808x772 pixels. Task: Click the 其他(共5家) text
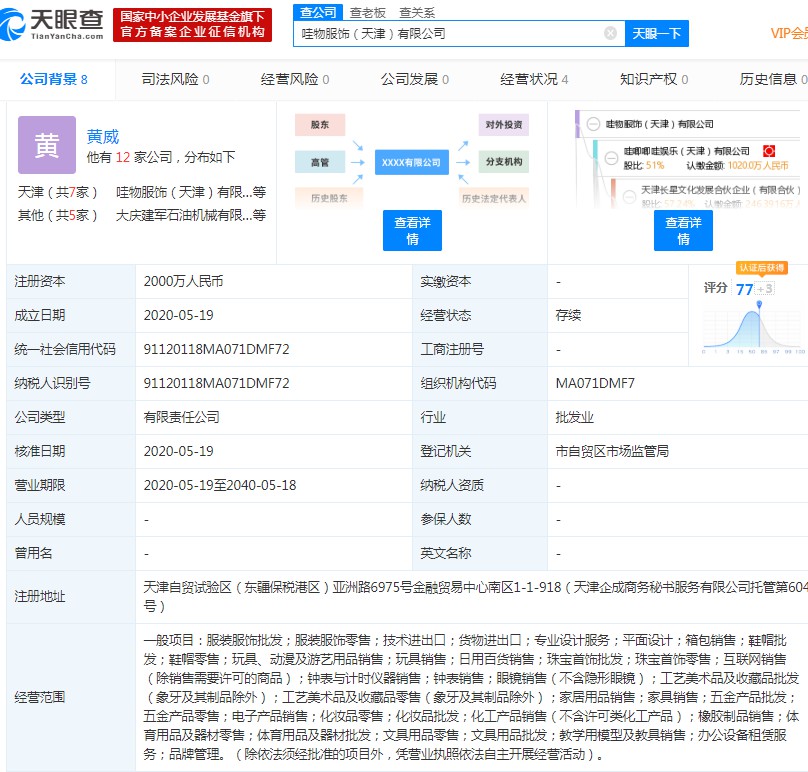(x=57, y=215)
